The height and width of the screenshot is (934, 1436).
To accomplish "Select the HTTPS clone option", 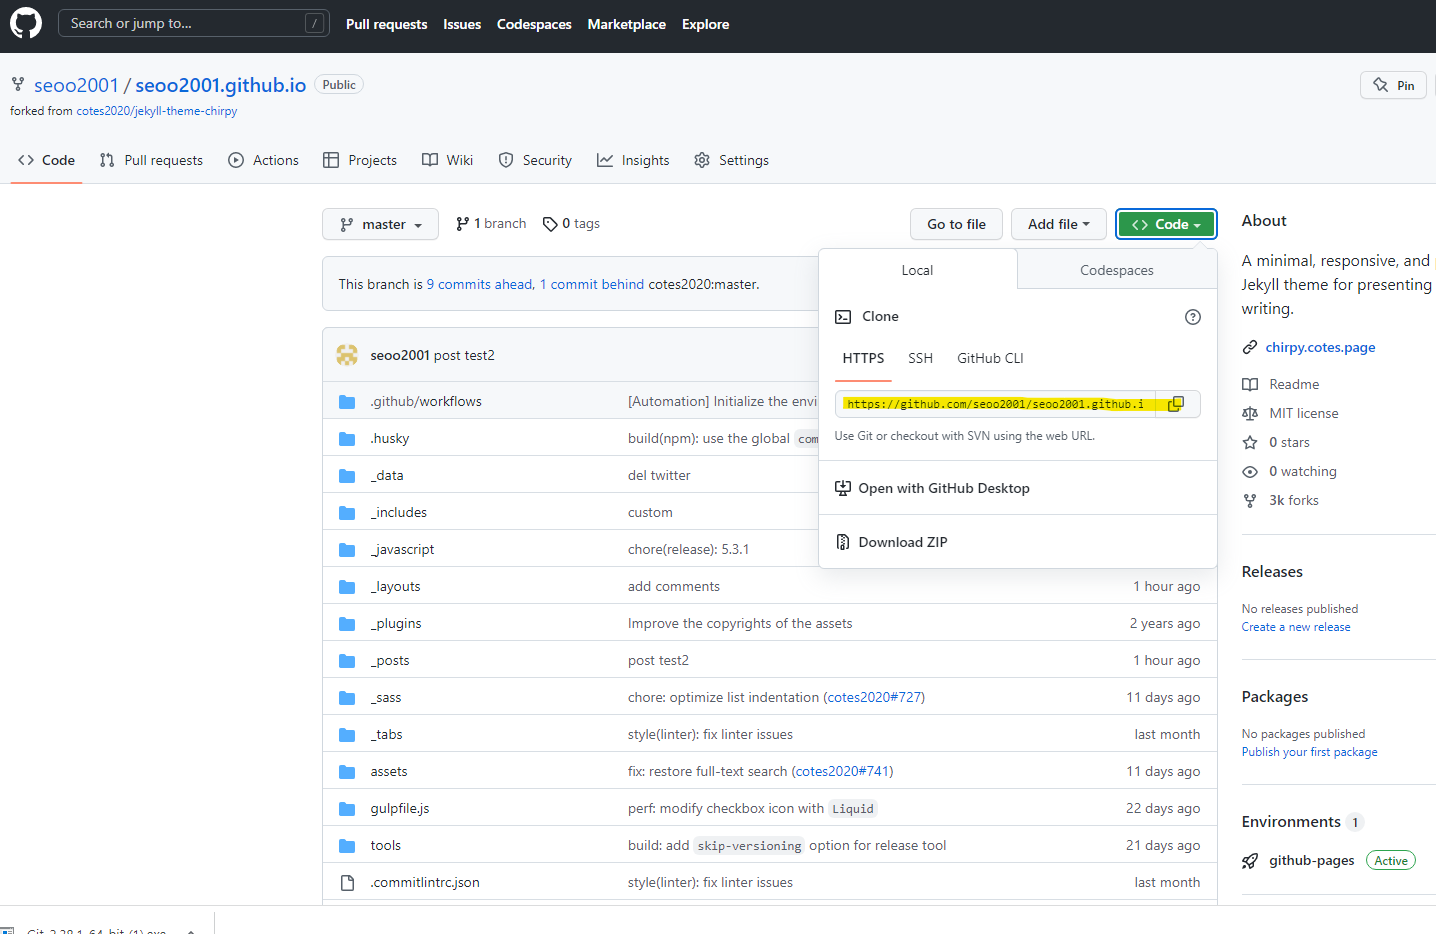I will [863, 358].
